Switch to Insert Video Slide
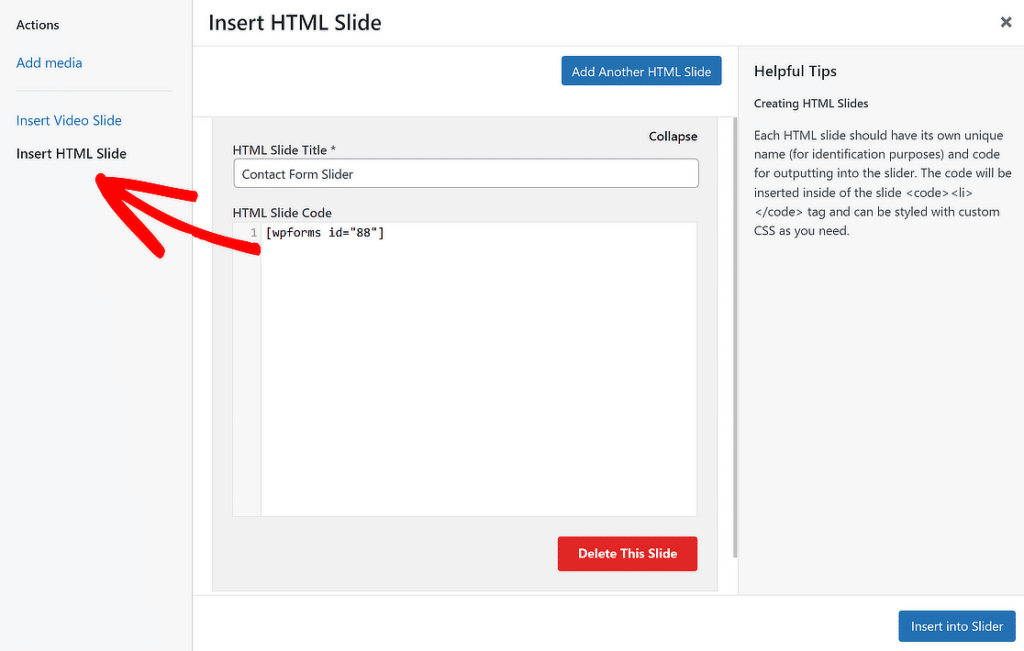 68,120
